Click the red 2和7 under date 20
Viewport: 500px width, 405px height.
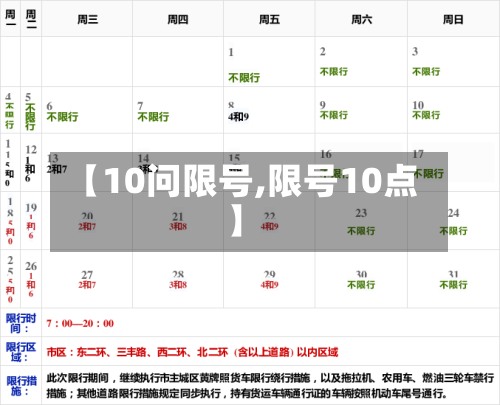click(87, 227)
